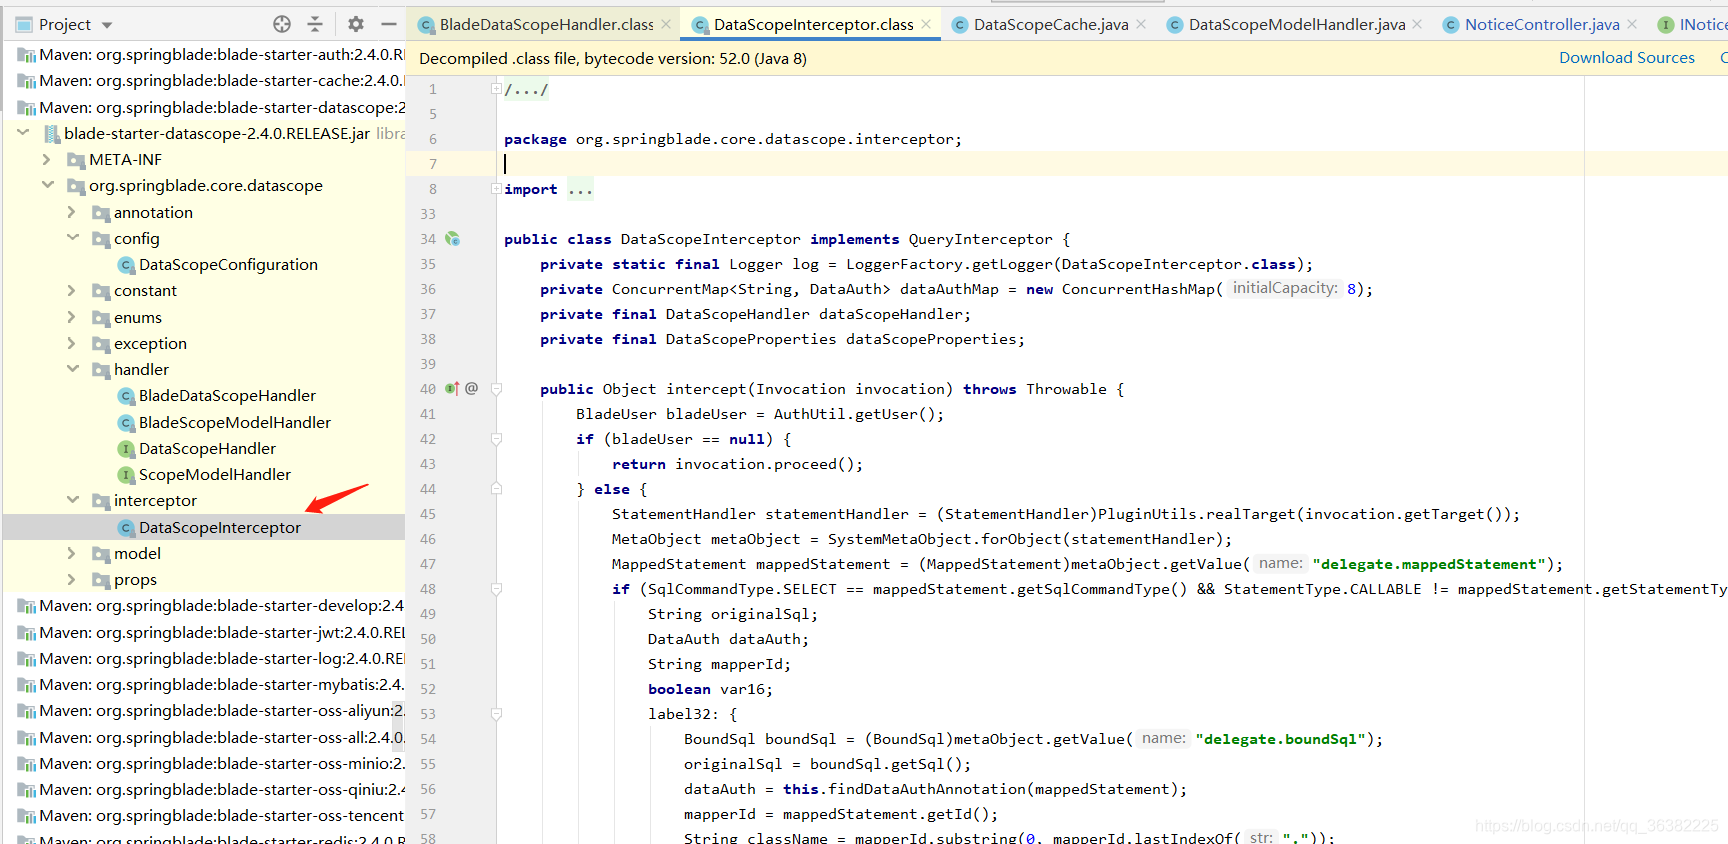Fold the SELECT if block at line 48
Image resolution: width=1728 pixels, height=844 pixels.
click(x=496, y=589)
